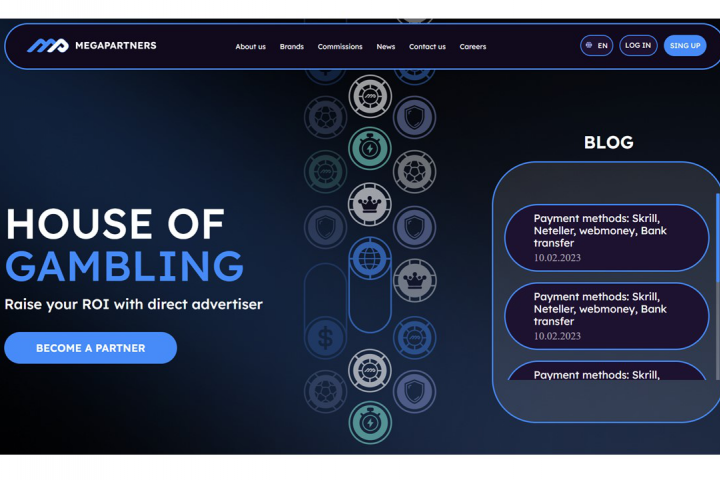Click the gray crown chip beside the globe chip
Viewport: 720px width, 480px height.
click(415, 281)
